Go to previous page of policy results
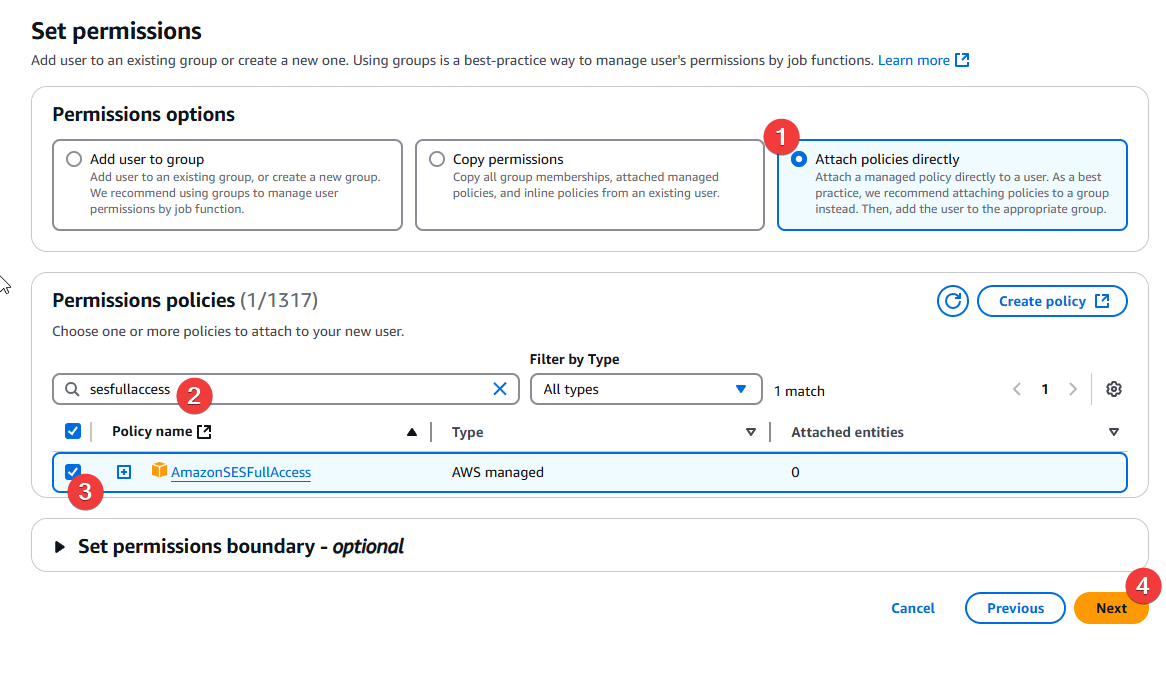1166x700 pixels. pyautogui.click(x=1017, y=389)
